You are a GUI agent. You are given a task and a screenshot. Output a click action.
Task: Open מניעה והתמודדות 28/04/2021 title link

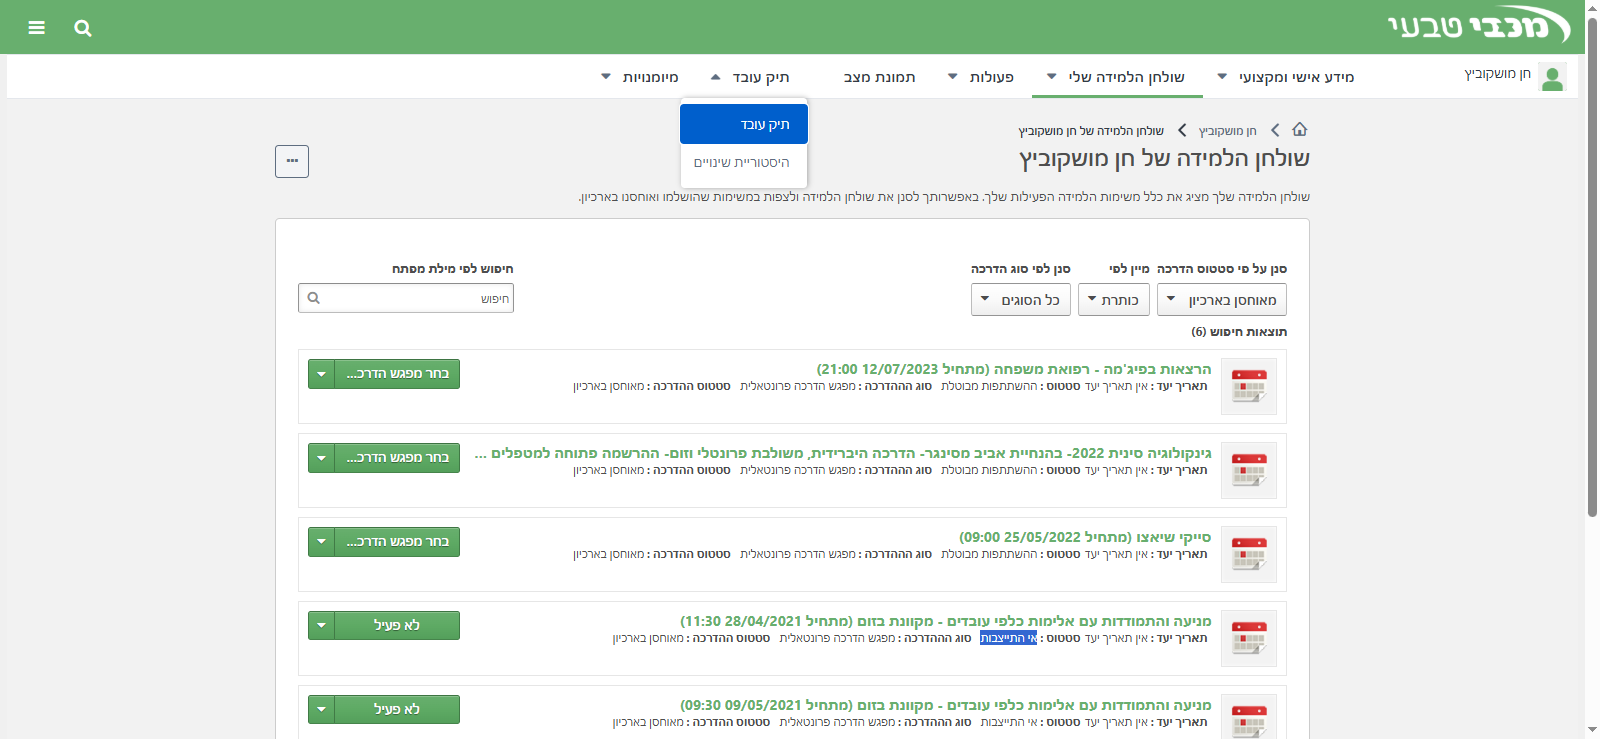click(946, 621)
